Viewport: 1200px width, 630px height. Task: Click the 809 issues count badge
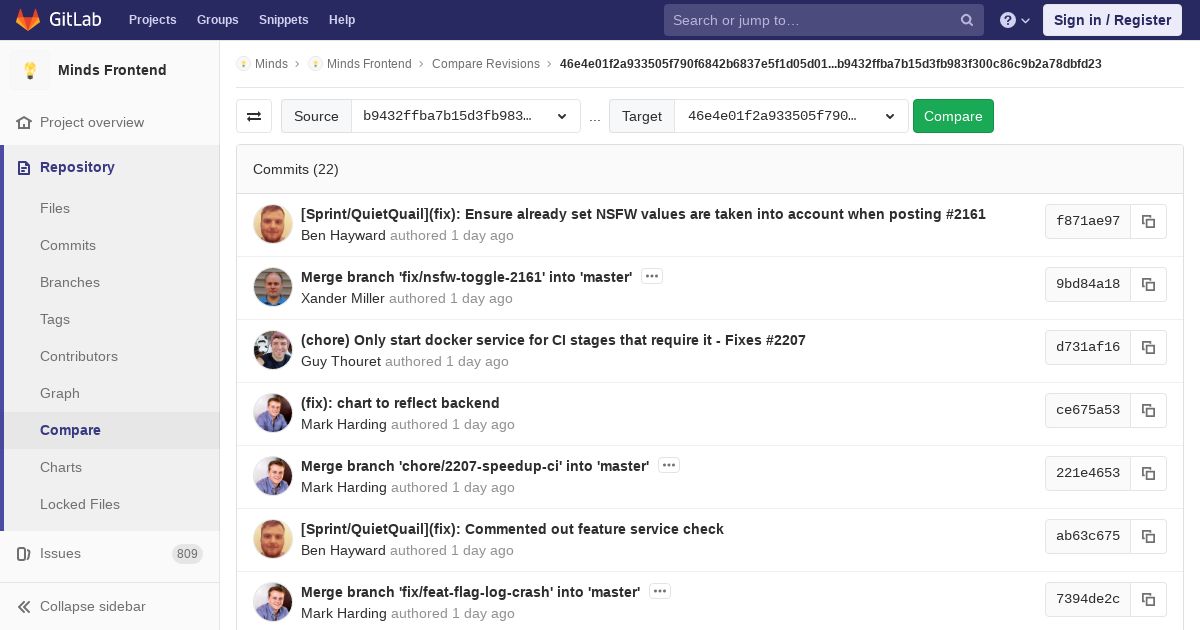point(187,554)
